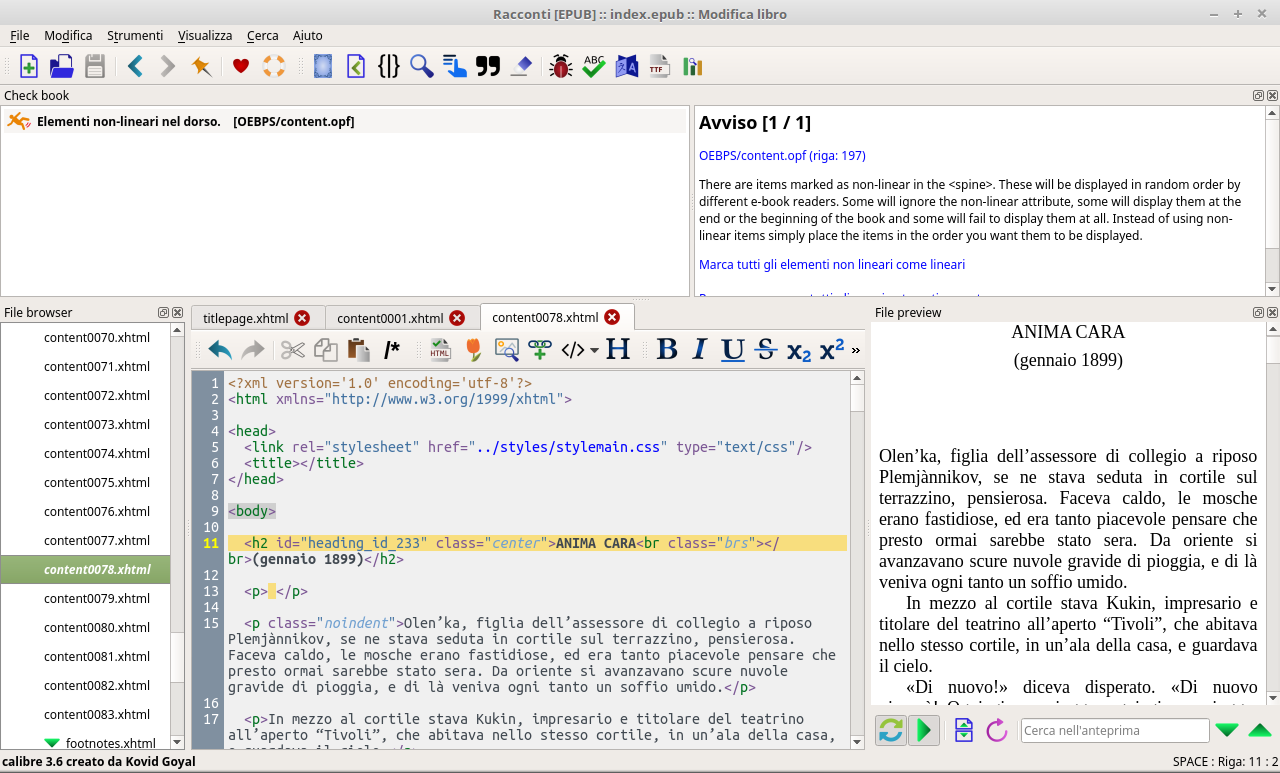Click the beautify file curly-braces icon
Viewport: 1280px width, 773px height.
click(x=389, y=67)
